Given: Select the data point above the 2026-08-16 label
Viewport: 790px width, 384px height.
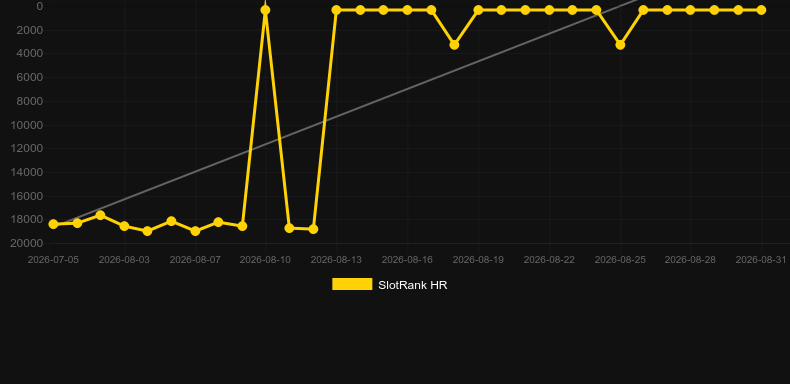Looking at the screenshot, I should coord(407,10).
